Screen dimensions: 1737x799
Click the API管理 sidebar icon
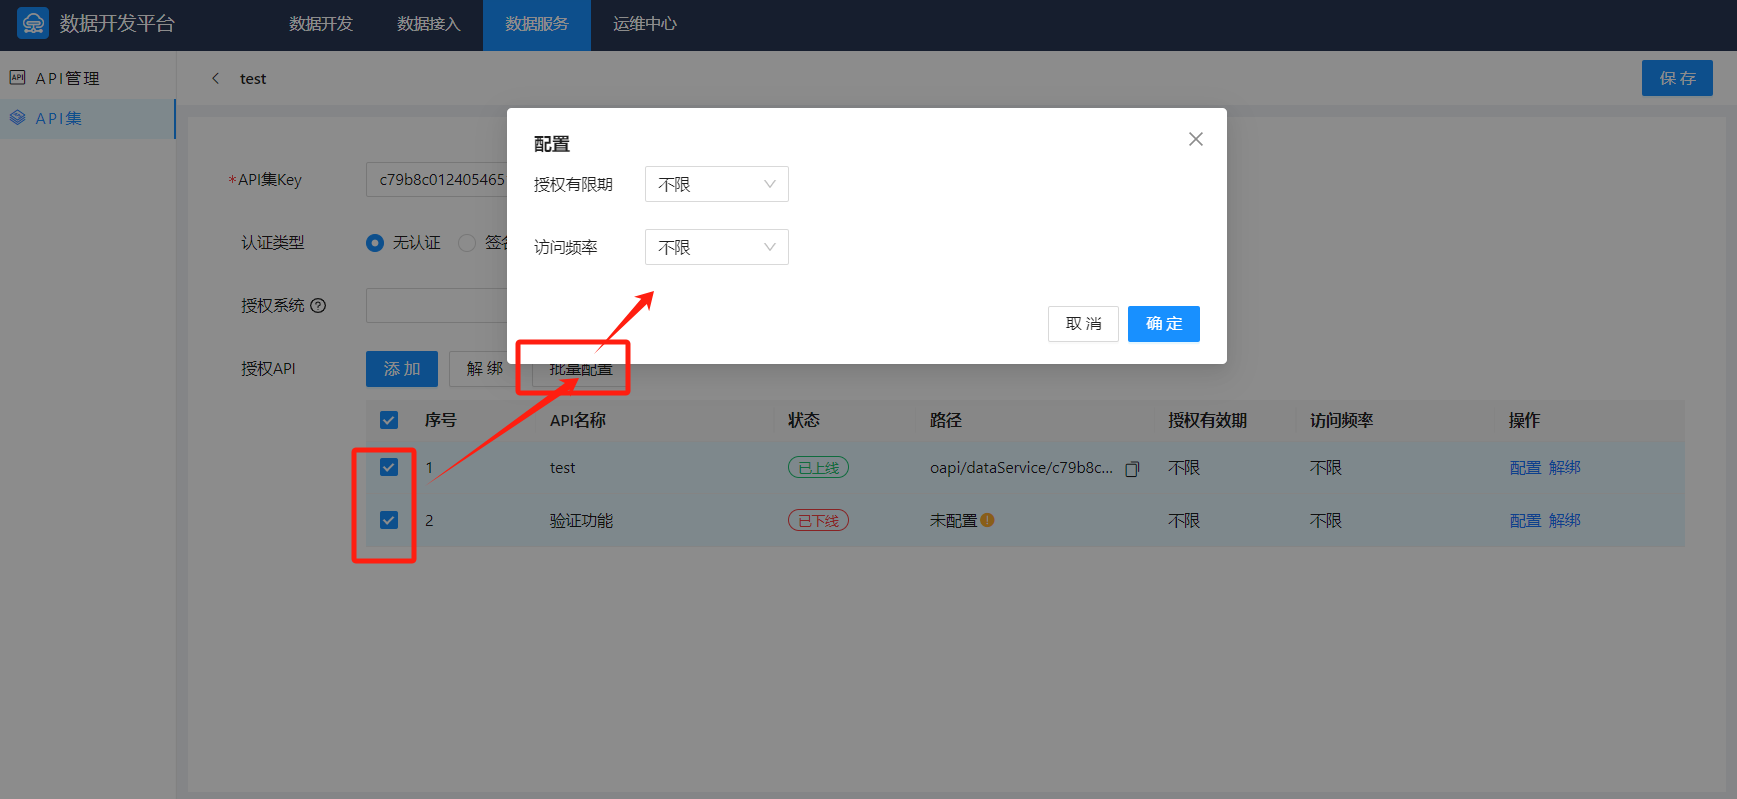[x=17, y=78]
